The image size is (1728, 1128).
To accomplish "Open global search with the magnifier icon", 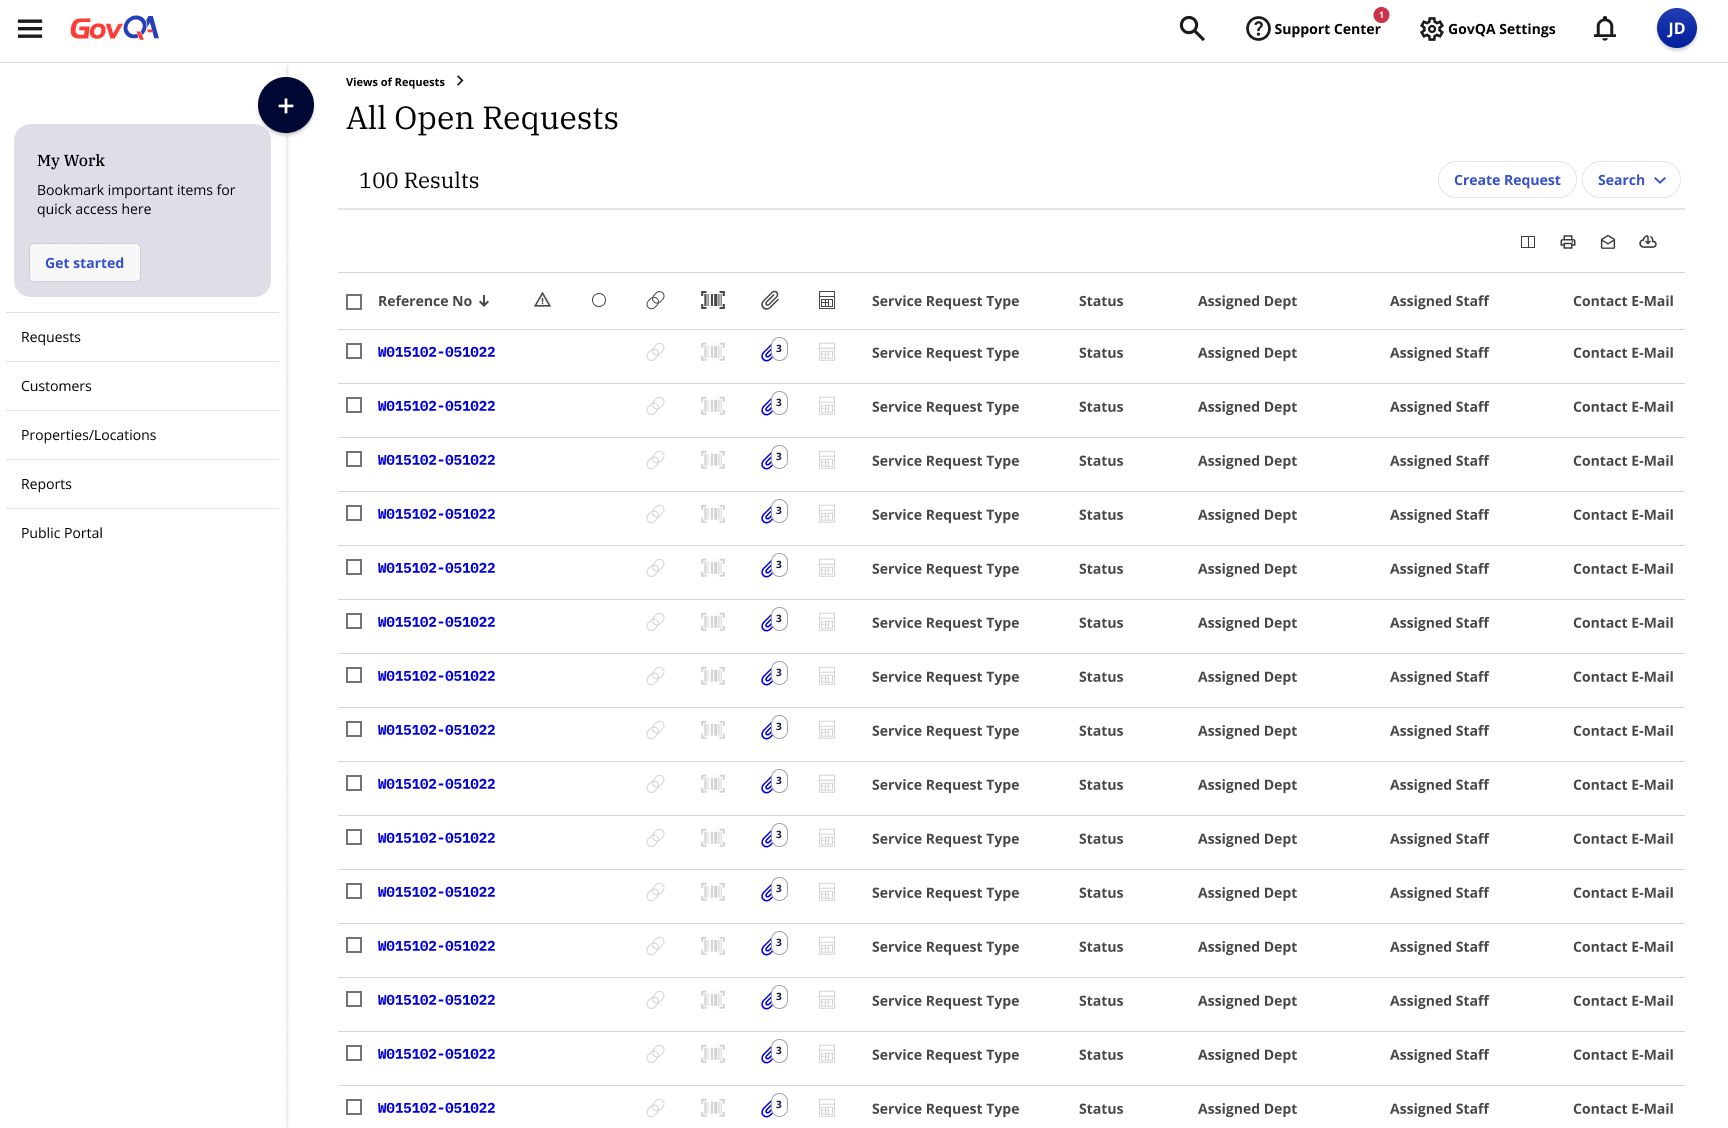I will tap(1191, 29).
